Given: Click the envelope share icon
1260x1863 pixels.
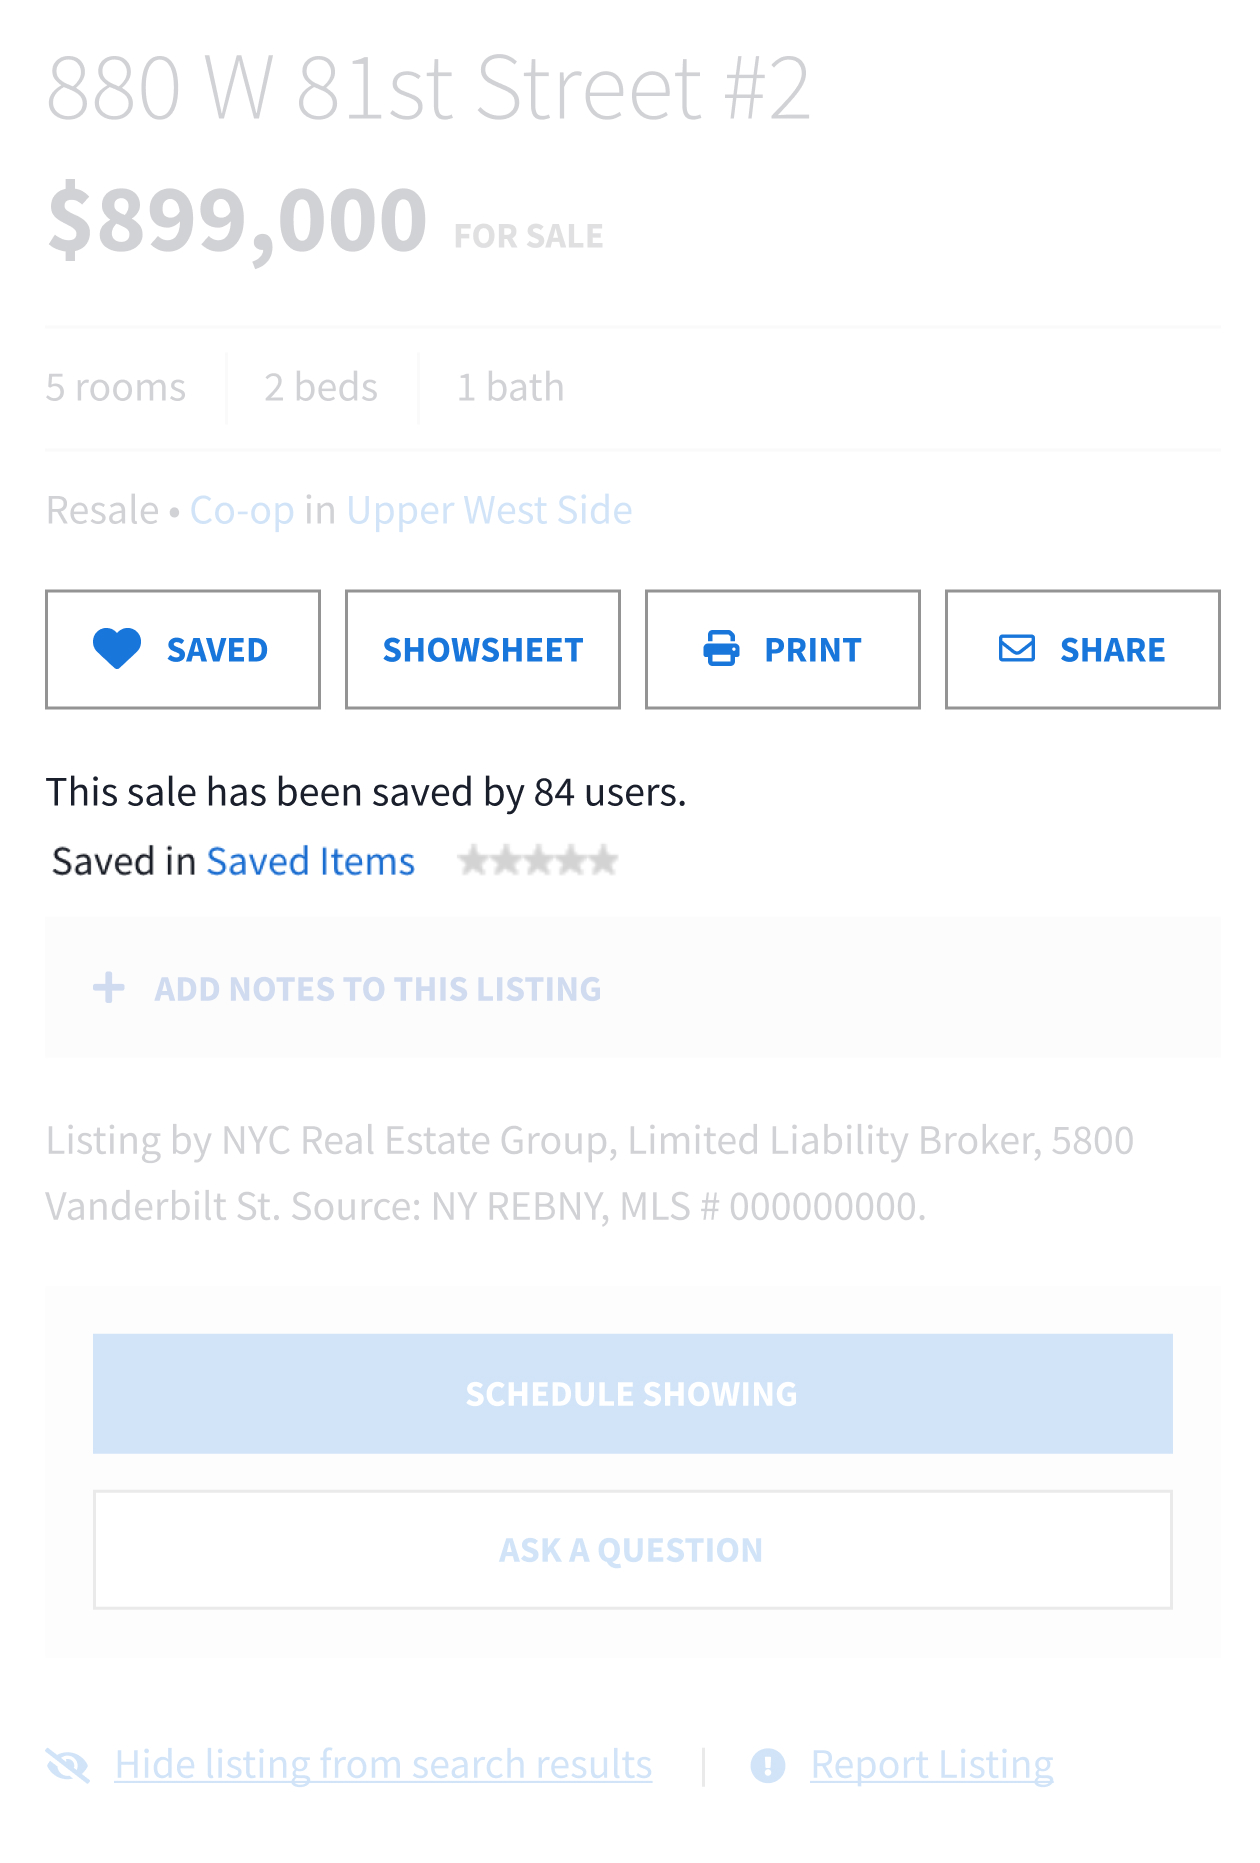Looking at the screenshot, I should coord(1017,649).
